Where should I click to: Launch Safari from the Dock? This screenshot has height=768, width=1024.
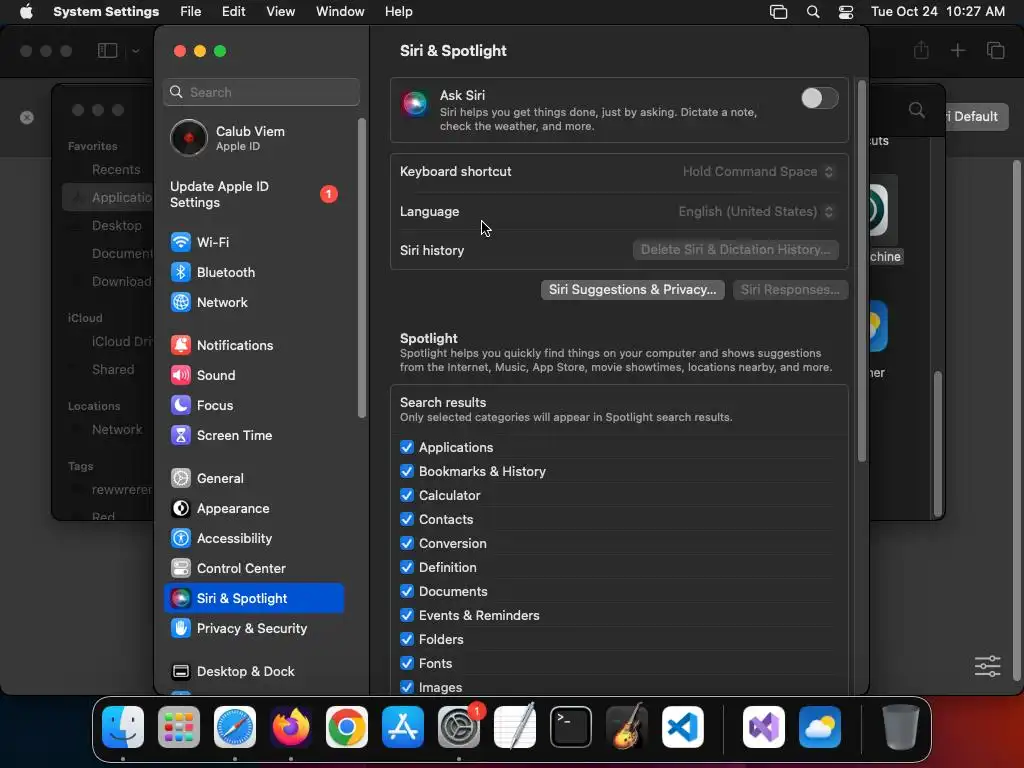[x=235, y=727]
